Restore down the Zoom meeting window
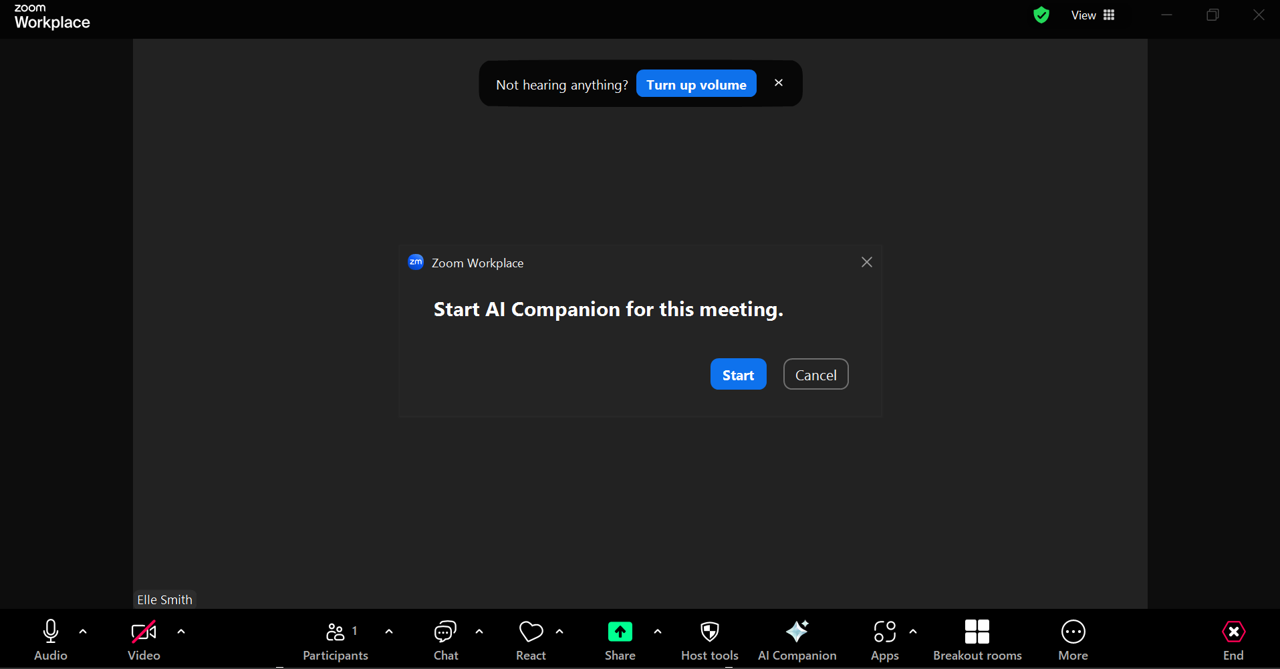The image size is (1280, 669). click(1213, 15)
